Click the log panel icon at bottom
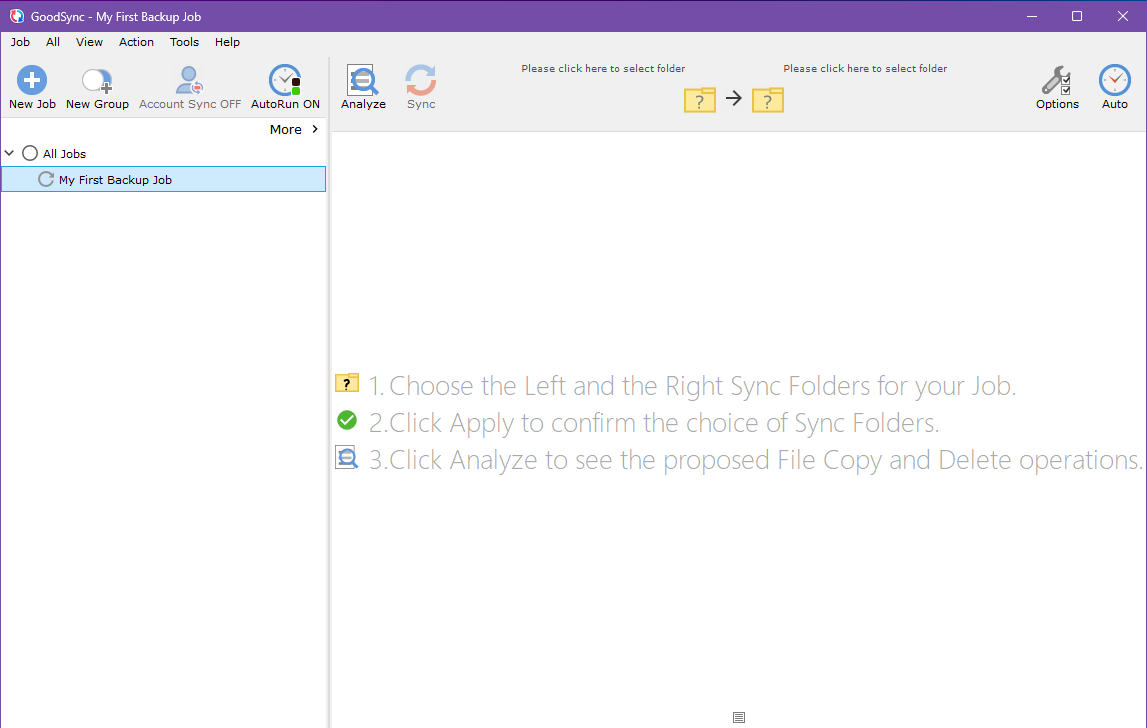Image resolution: width=1147 pixels, height=728 pixels. coord(739,717)
